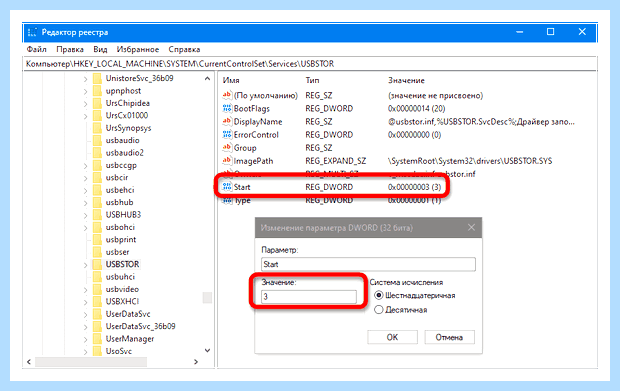Click the tree horizontal scrollbar thumb
620x391 pixels.
tap(91, 362)
